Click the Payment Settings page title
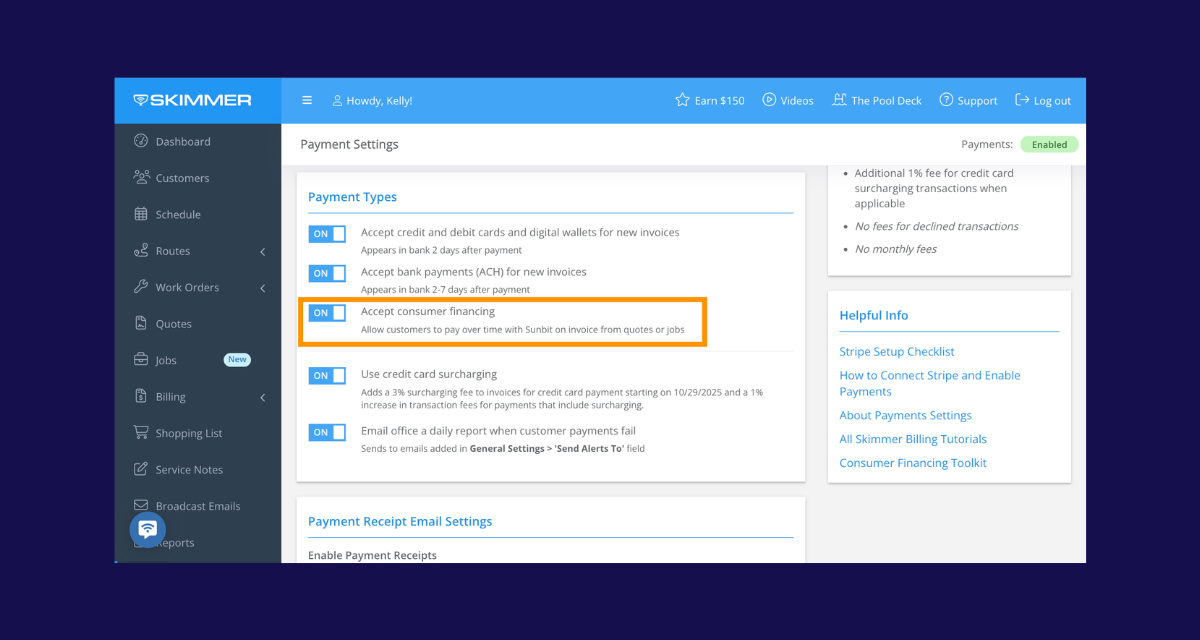This screenshot has width=1200, height=640. click(349, 144)
